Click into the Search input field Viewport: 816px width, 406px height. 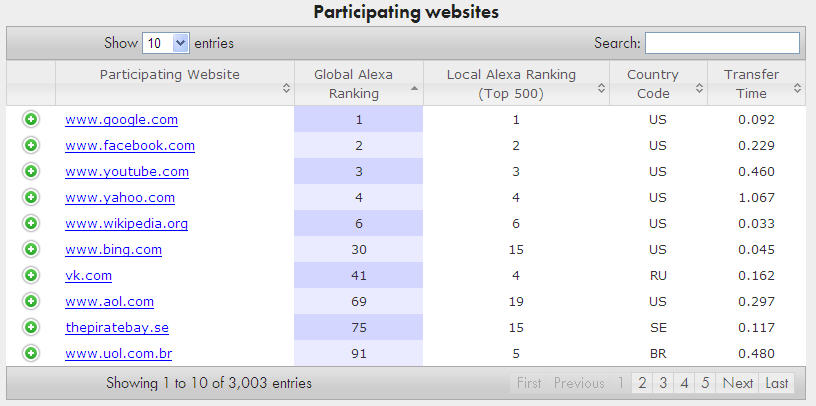coord(722,43)
